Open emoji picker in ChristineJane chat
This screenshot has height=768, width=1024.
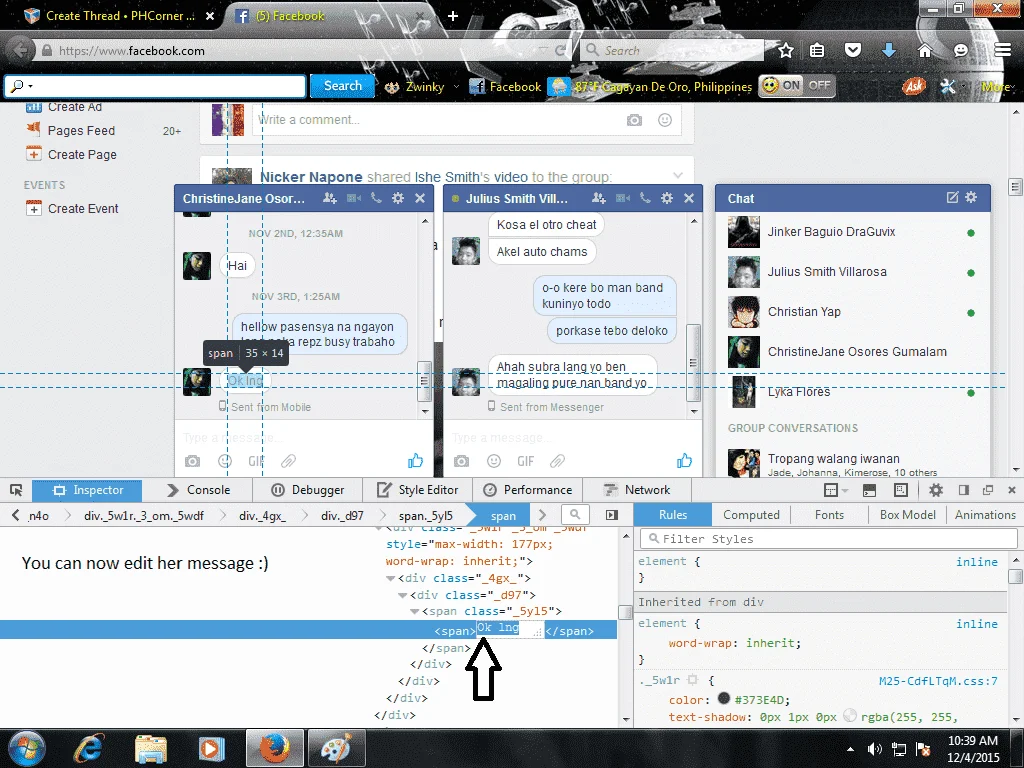tap(225, 461)
